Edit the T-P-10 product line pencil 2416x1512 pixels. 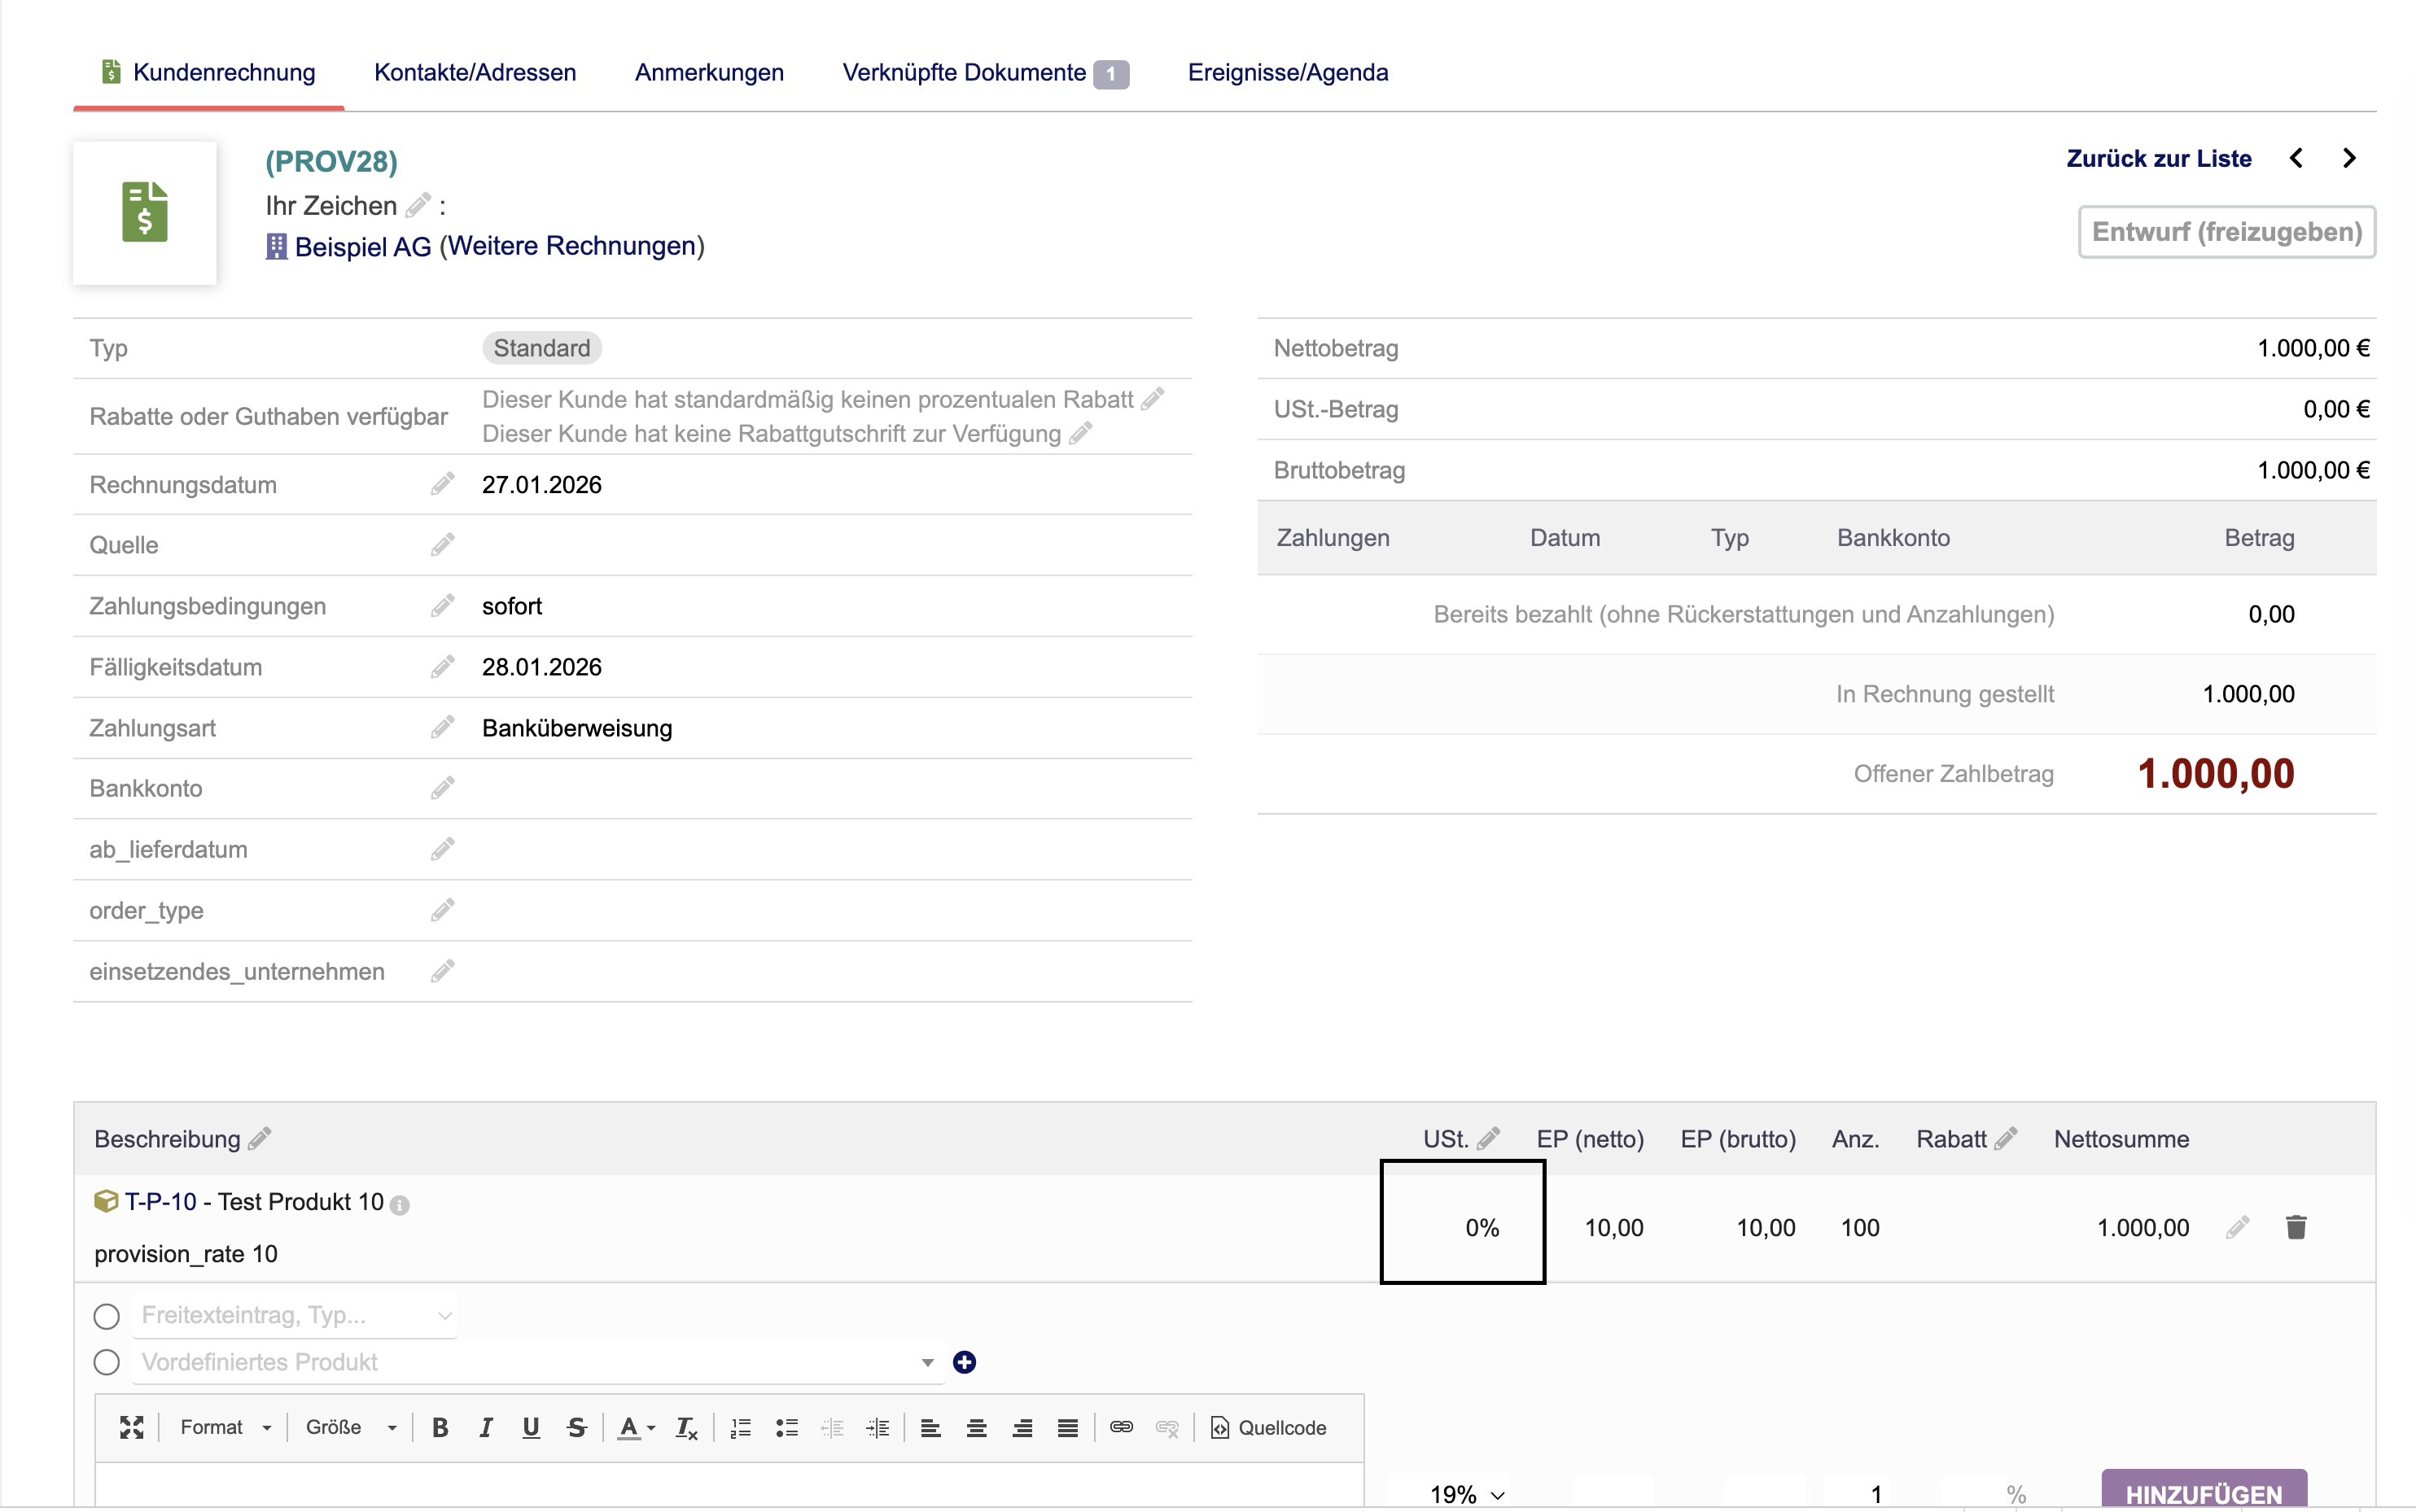pyautogui.click(x=2238, y=1227)
